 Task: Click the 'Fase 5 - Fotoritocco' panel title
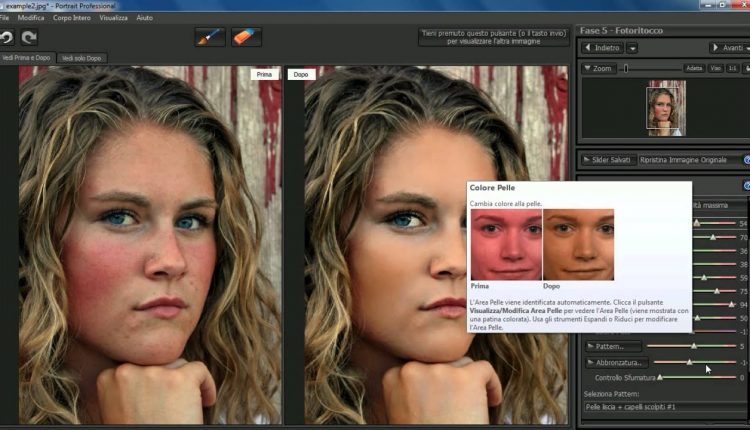[621, 31]
